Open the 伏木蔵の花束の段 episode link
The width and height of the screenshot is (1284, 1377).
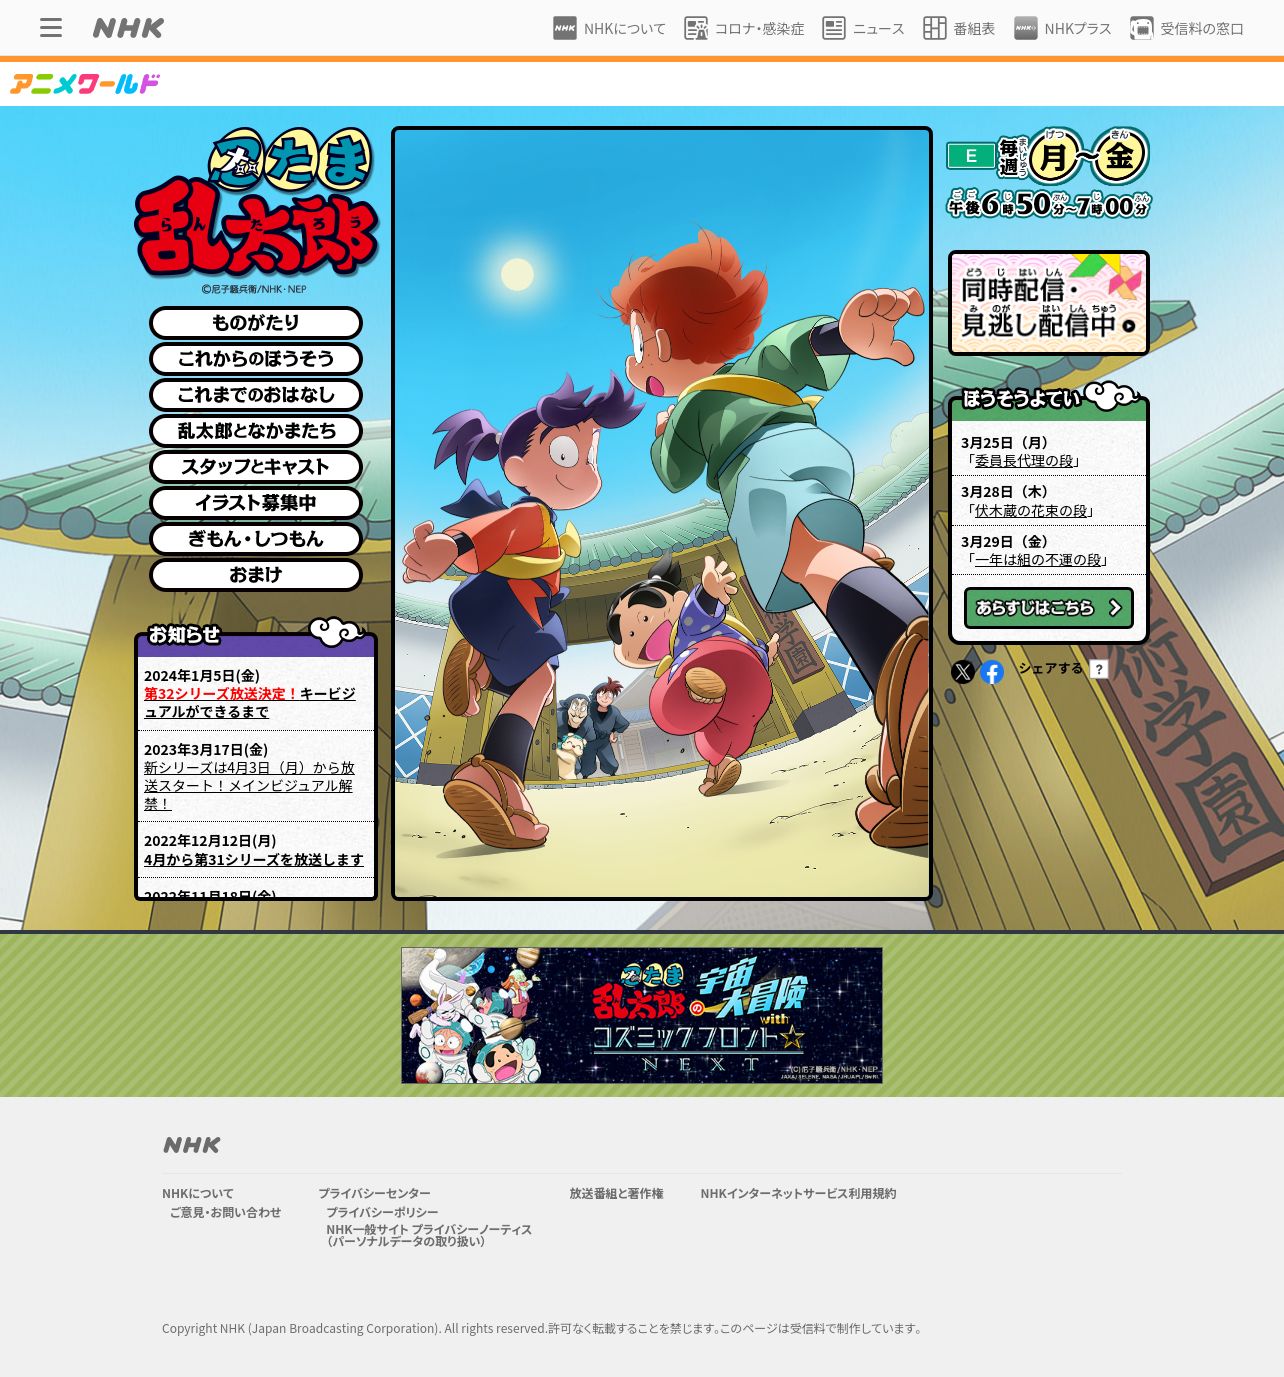pyautogui.click(x=1031, y=511)
